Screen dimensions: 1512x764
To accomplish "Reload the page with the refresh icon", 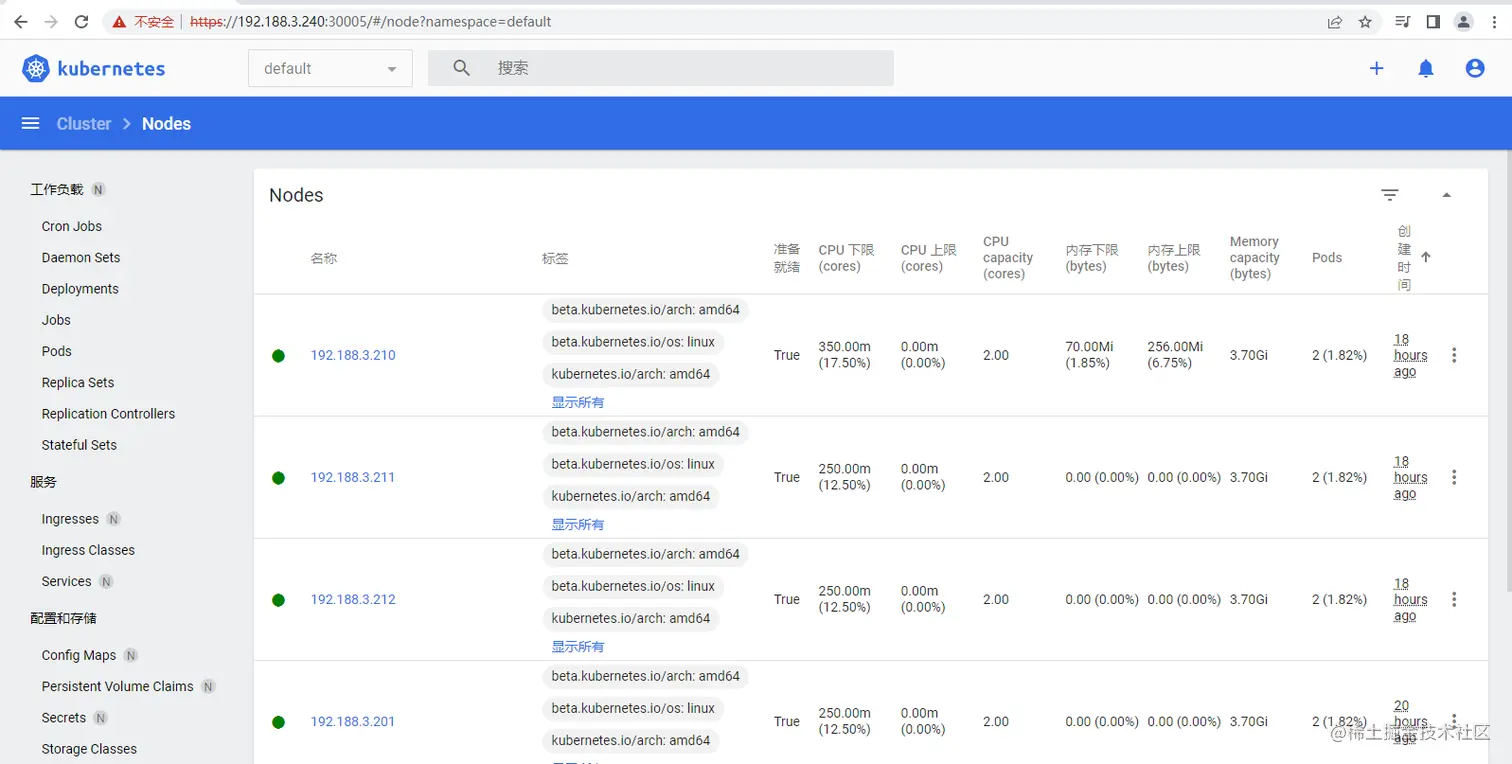I will (82, 21).
